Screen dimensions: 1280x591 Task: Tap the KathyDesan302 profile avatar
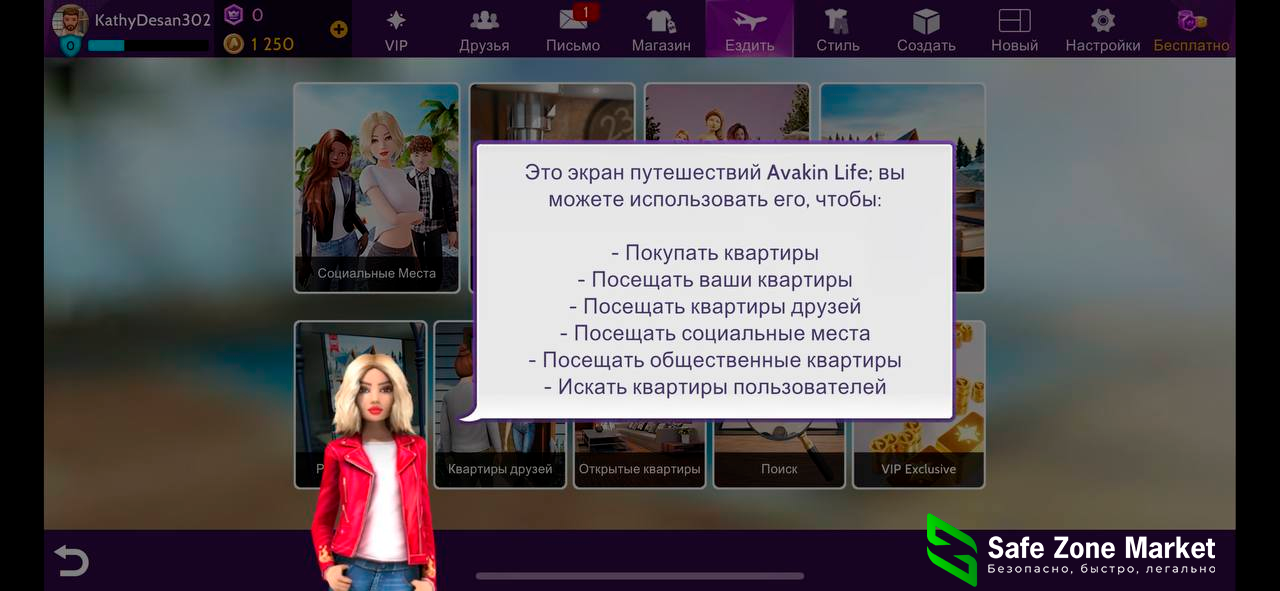[70, 22]
